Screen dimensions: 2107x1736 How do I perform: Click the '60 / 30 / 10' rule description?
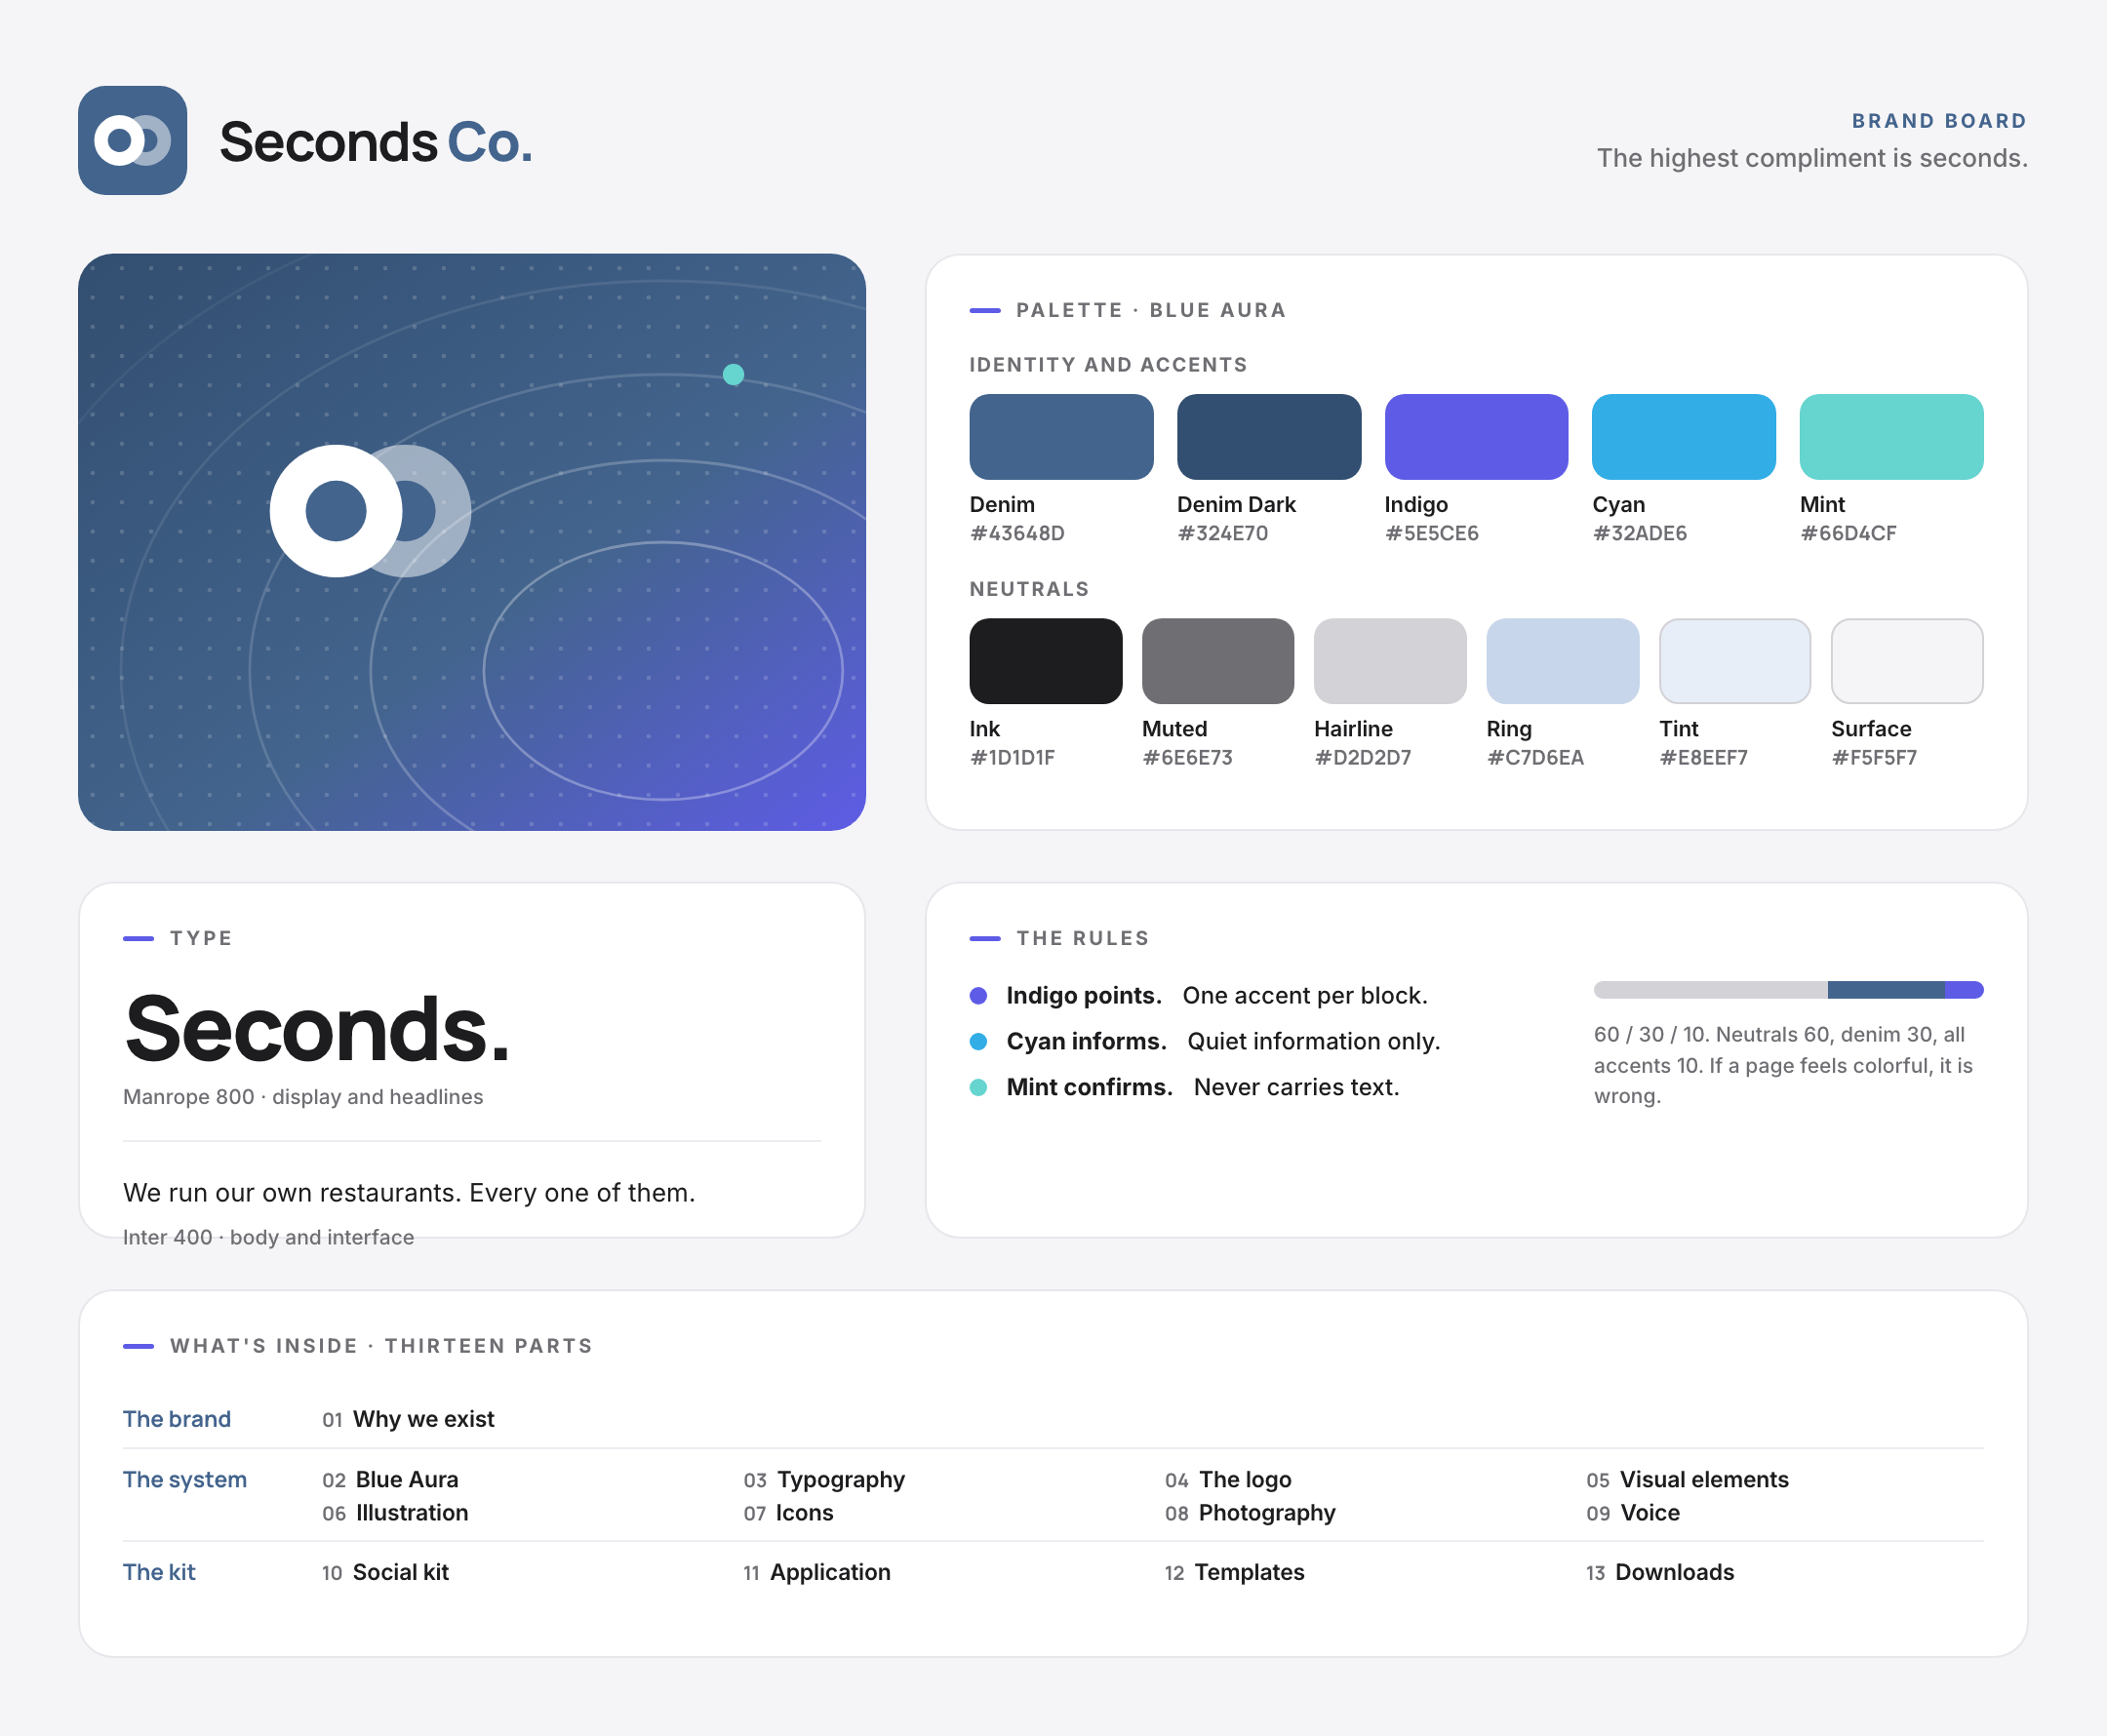click(x=1783, y=1065)
